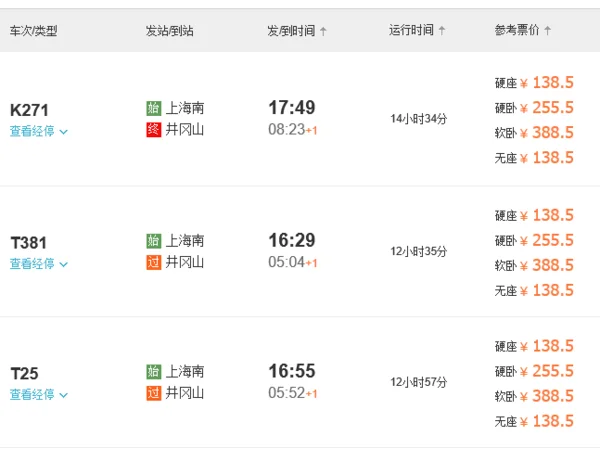Click the orange 过 icon for T381
The image size is (600, 461).
(x=153, y=262)
